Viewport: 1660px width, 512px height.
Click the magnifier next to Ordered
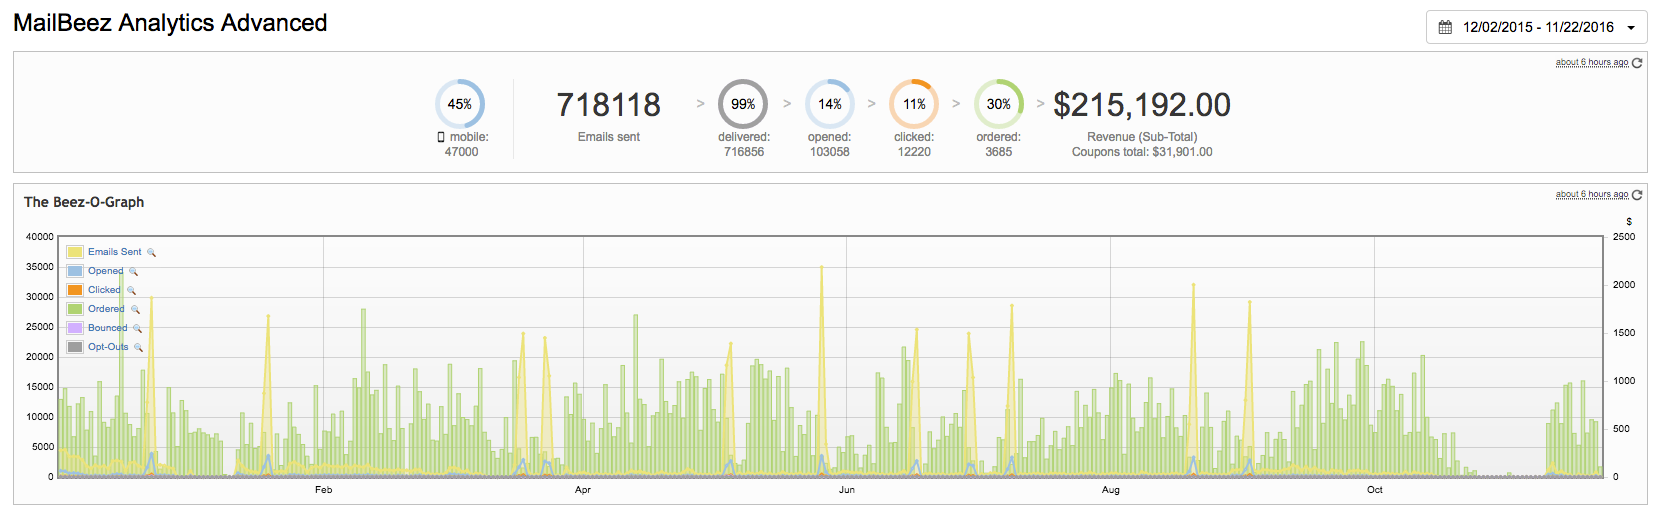pos(135,310)
